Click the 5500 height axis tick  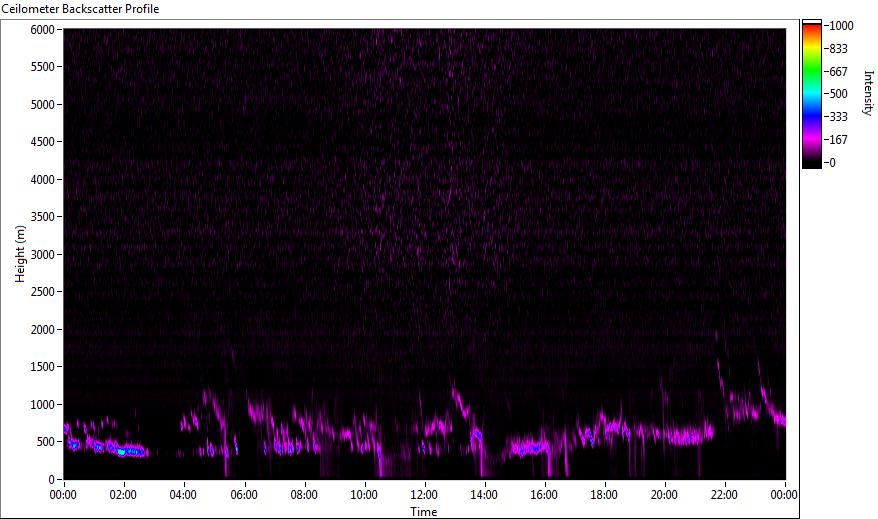click(43, 67)
